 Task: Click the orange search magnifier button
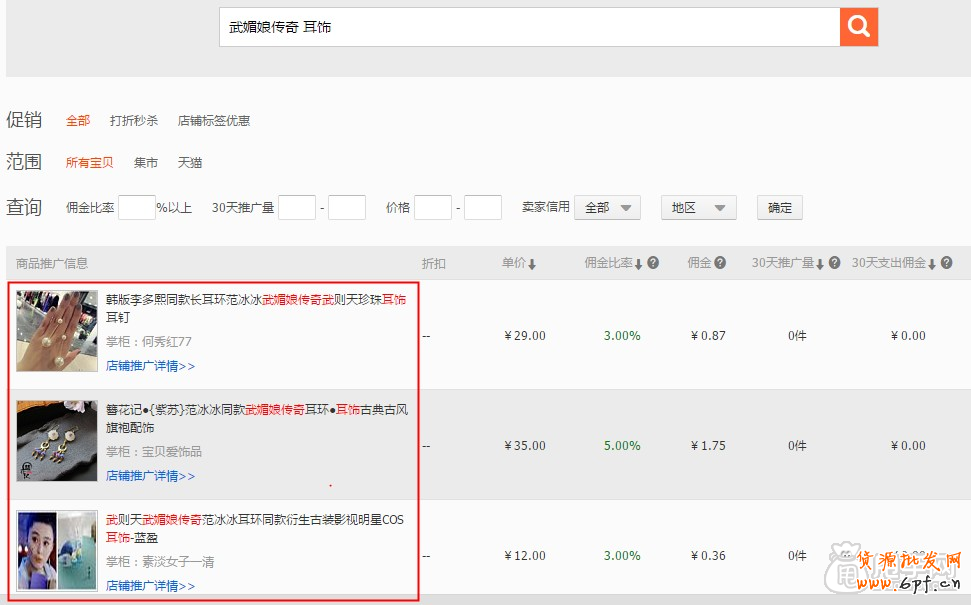pos(858,27)
